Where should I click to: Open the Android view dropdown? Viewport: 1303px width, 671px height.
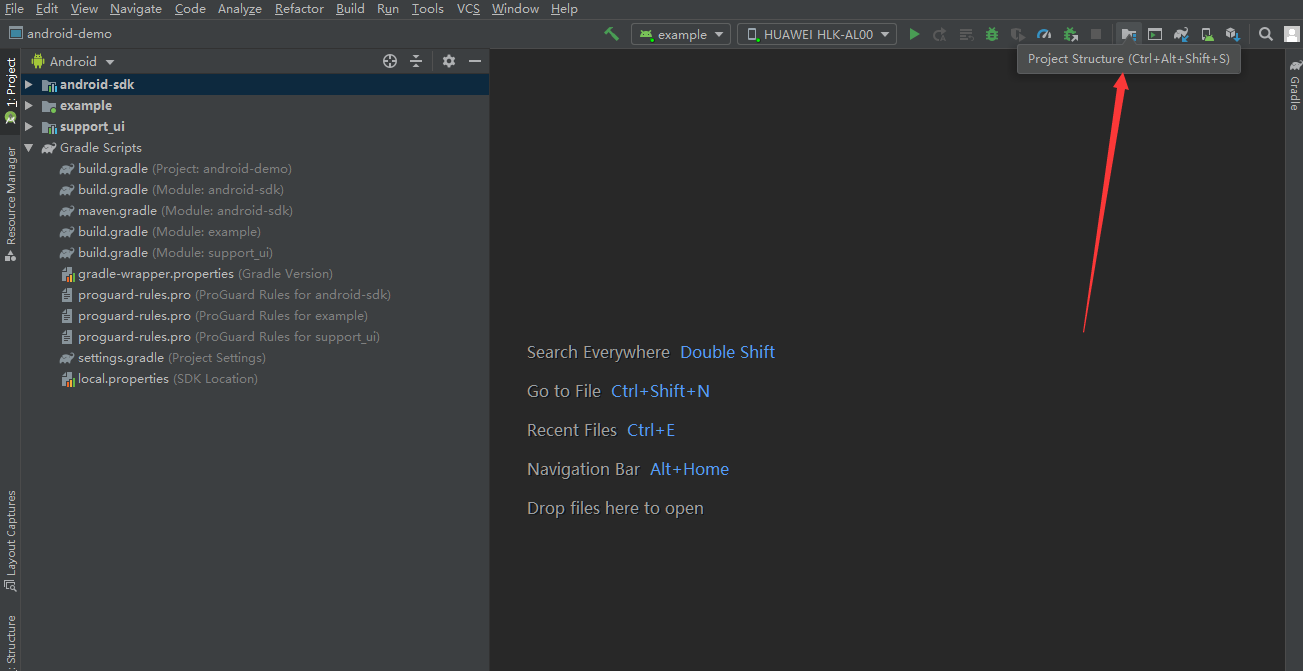(x=72, y=61)
